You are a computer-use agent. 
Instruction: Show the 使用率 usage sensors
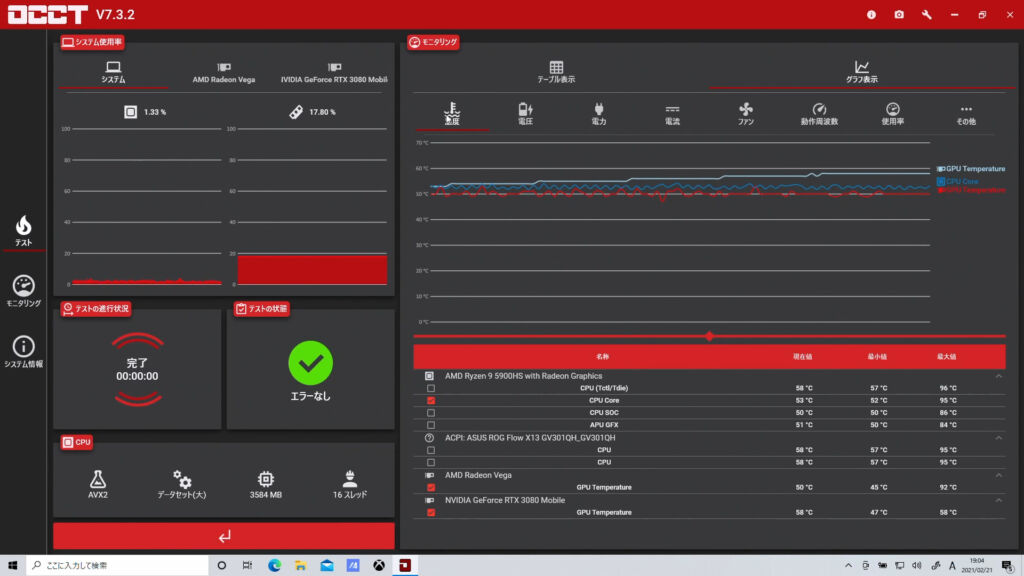tap(893, 114)
